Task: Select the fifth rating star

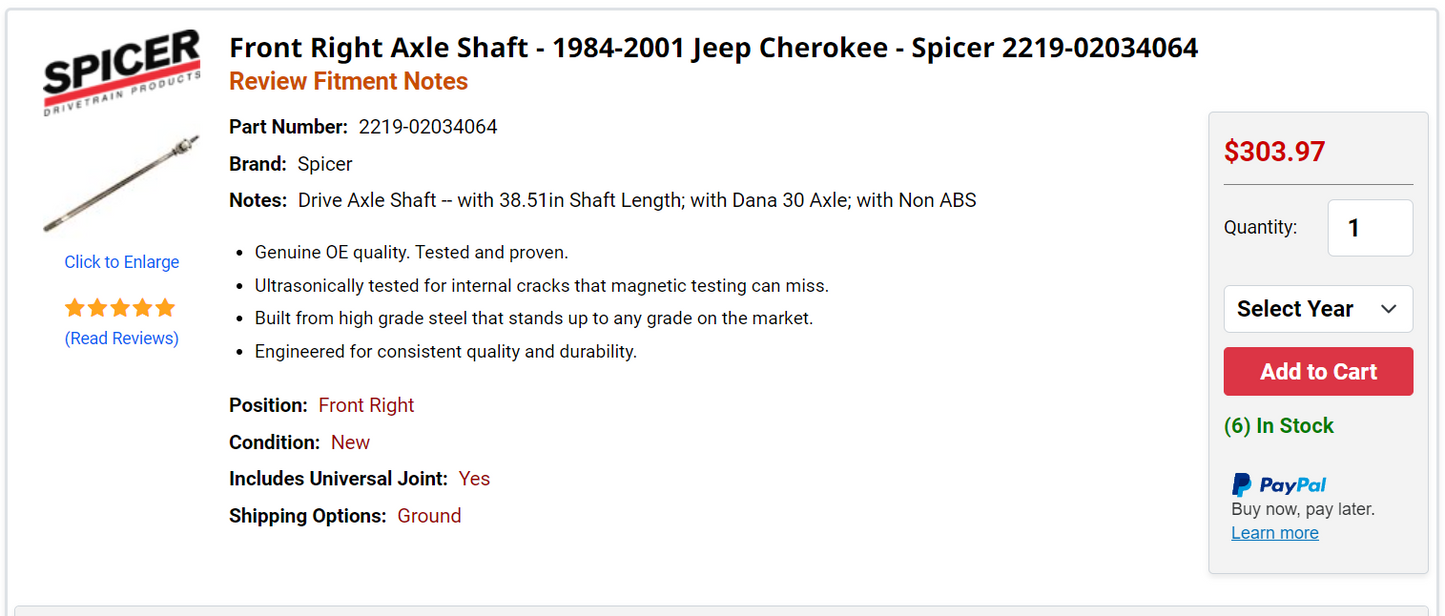Action: click(x=166, y=308)
